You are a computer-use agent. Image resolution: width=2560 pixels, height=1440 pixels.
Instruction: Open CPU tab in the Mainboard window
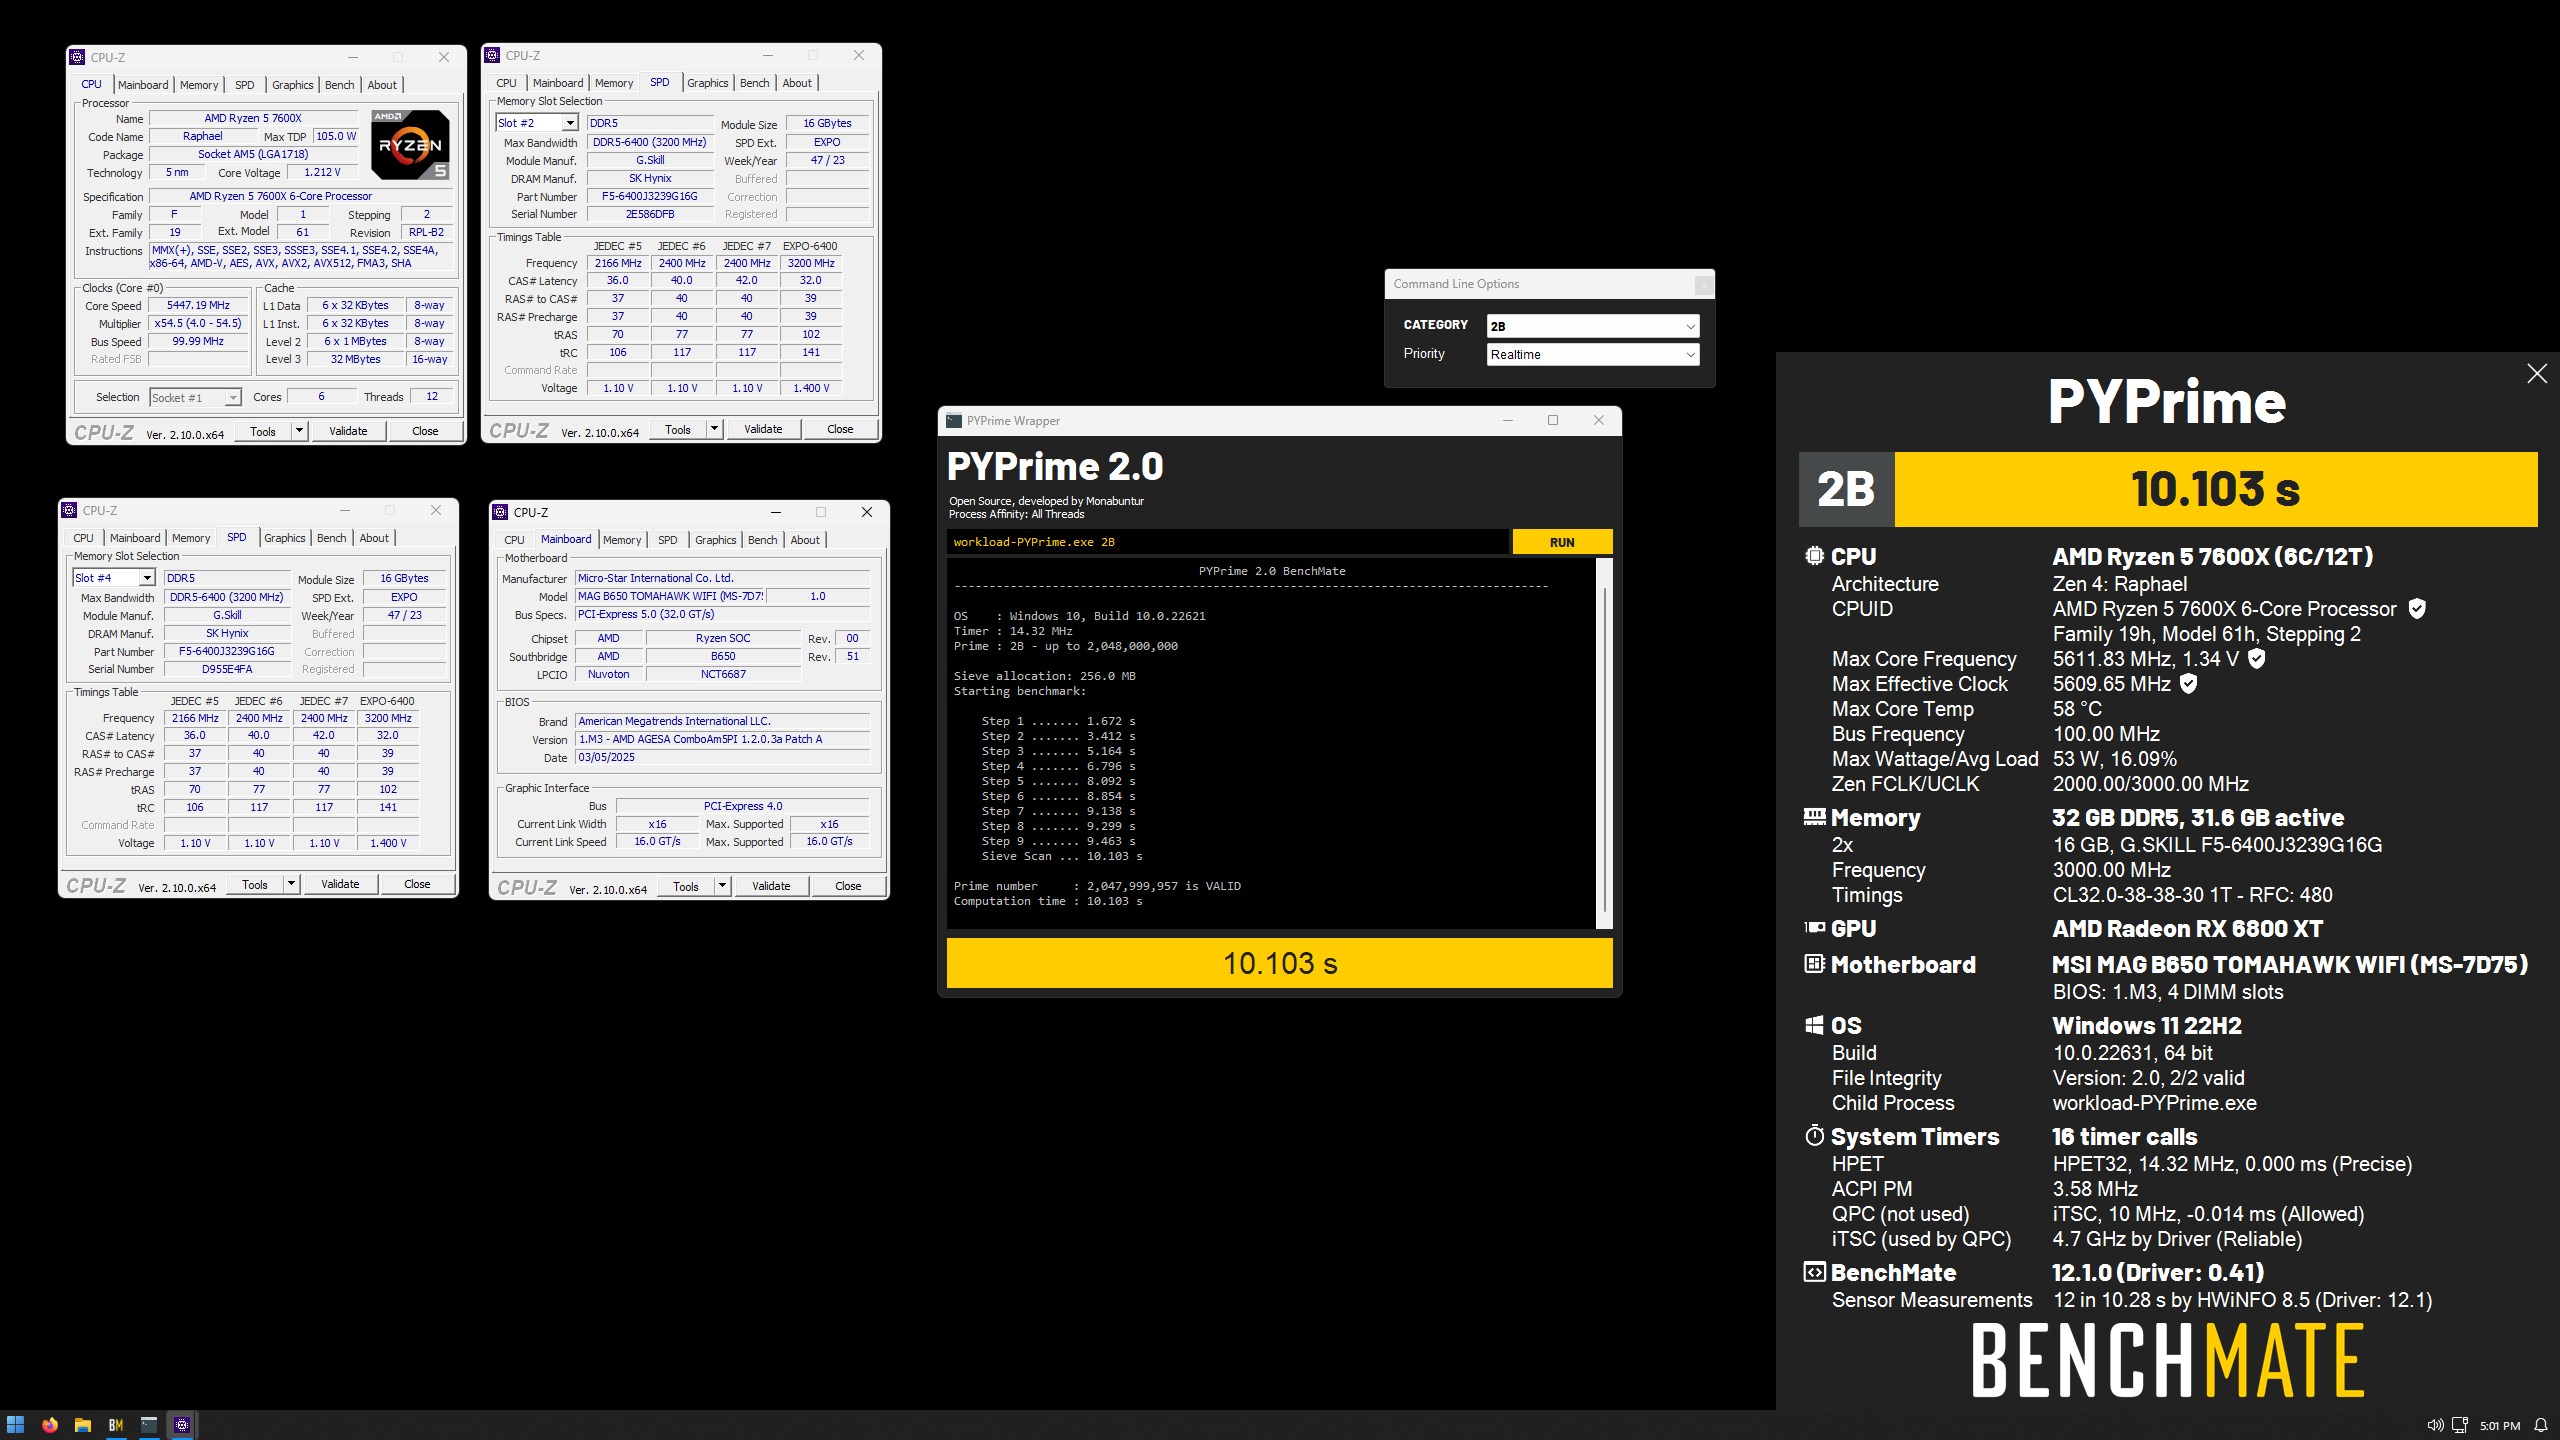[514, 540]
